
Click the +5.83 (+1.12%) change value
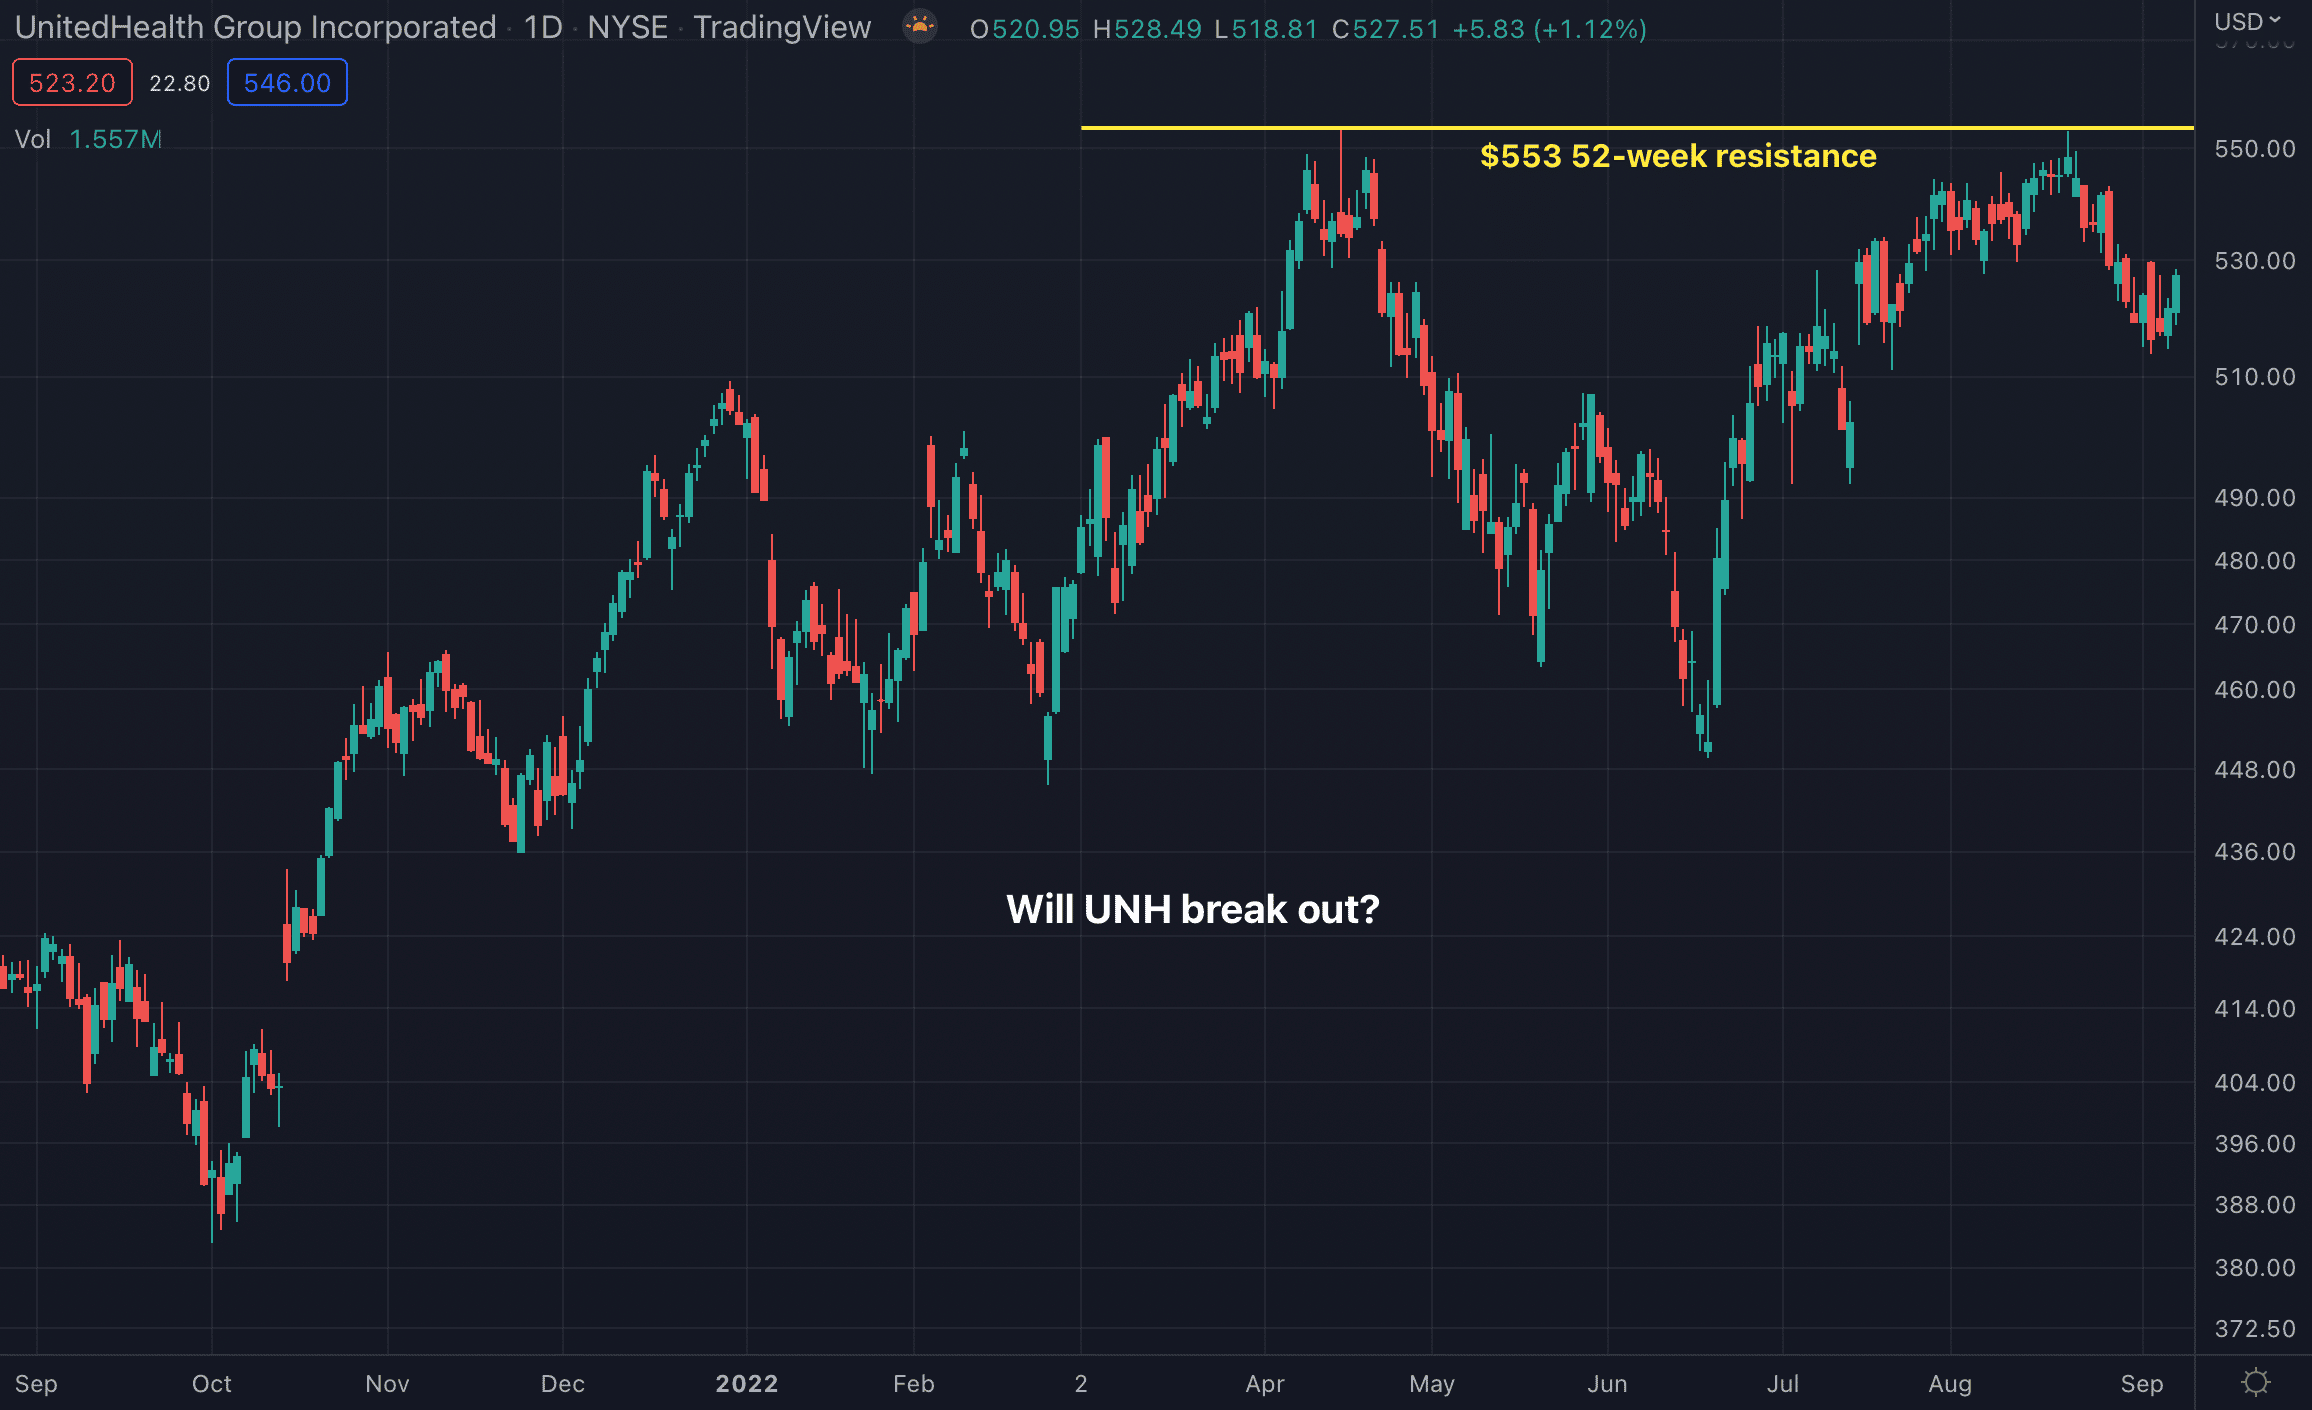[1549, 29]
